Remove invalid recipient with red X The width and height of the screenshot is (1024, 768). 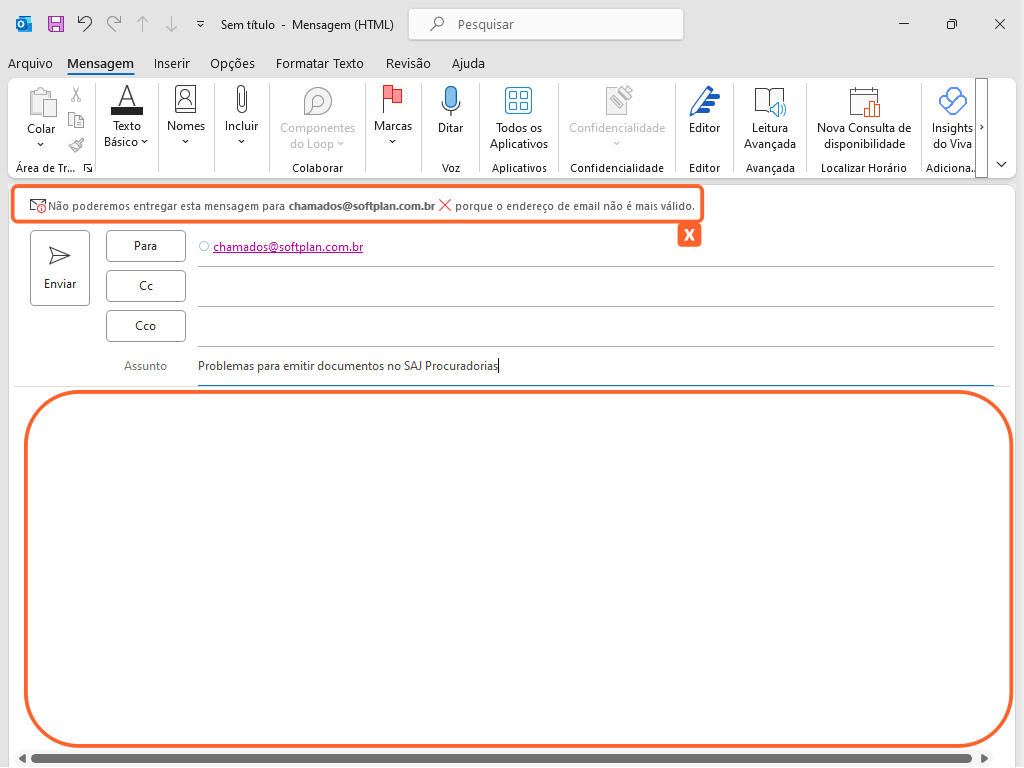(445, 206)
